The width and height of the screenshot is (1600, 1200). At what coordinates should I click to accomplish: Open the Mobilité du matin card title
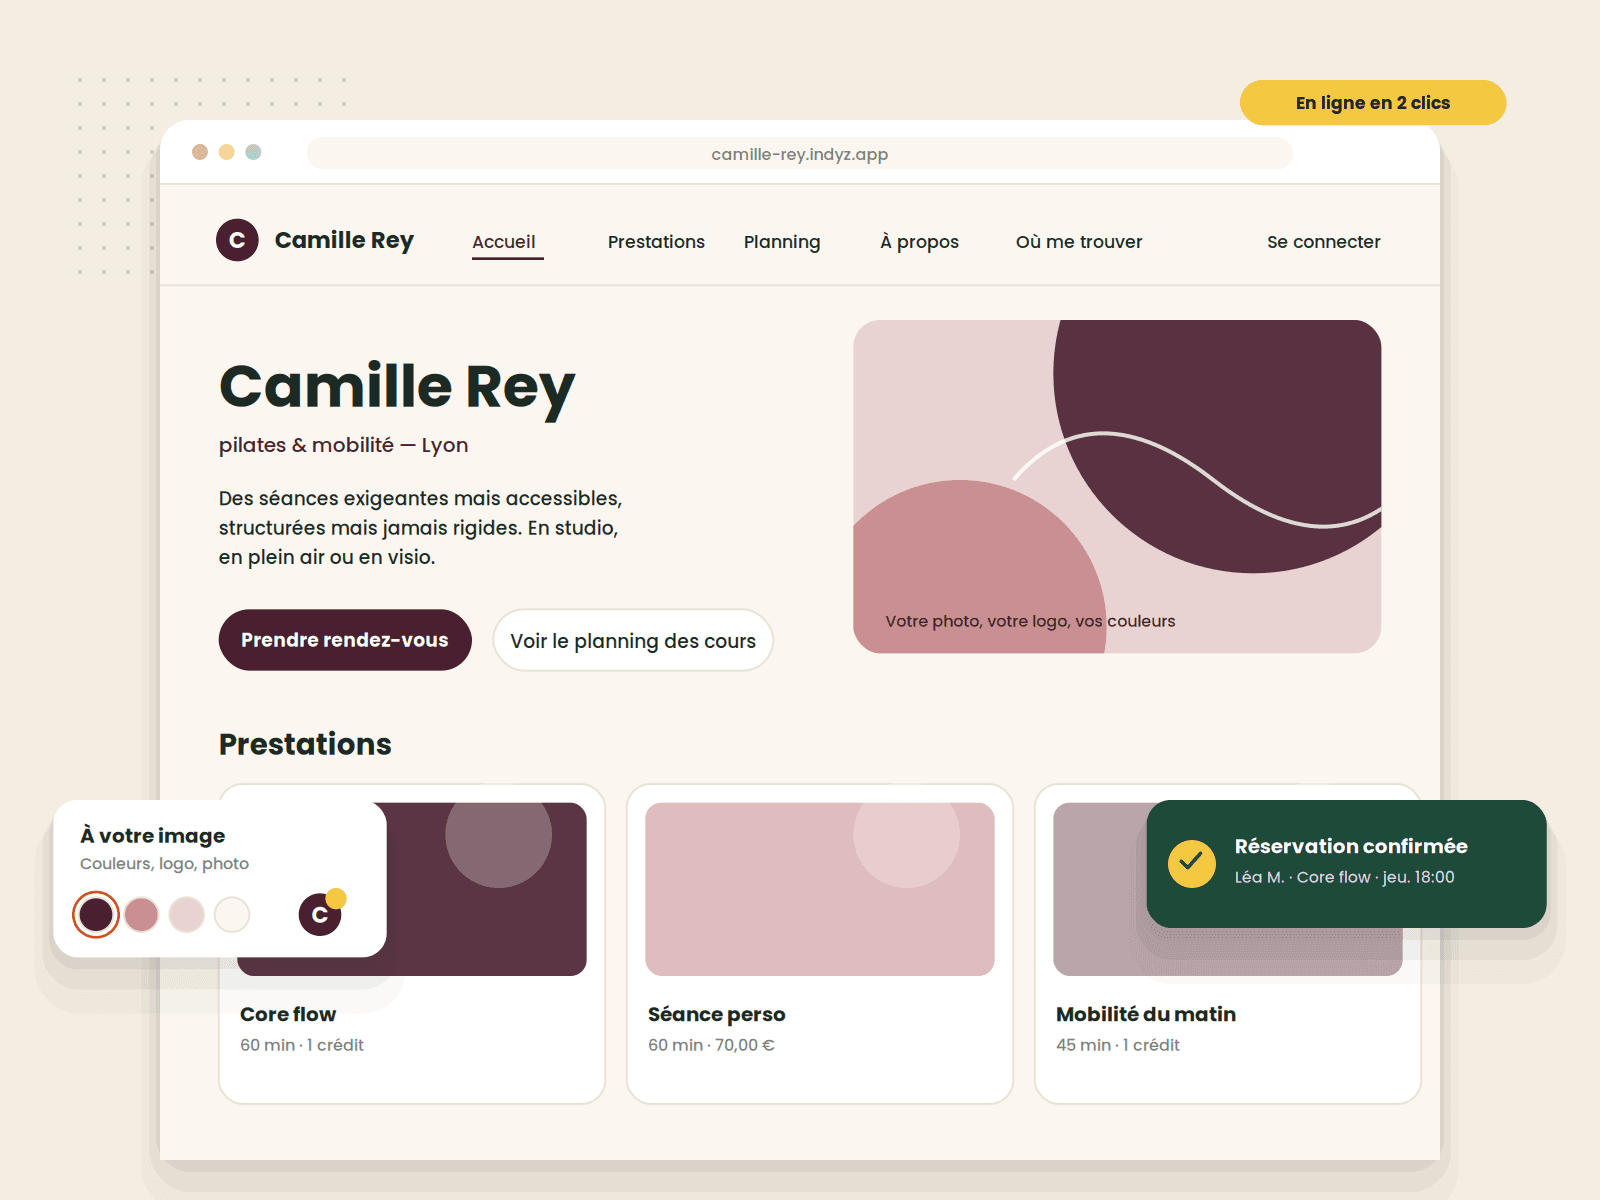click(1146, 1014)
